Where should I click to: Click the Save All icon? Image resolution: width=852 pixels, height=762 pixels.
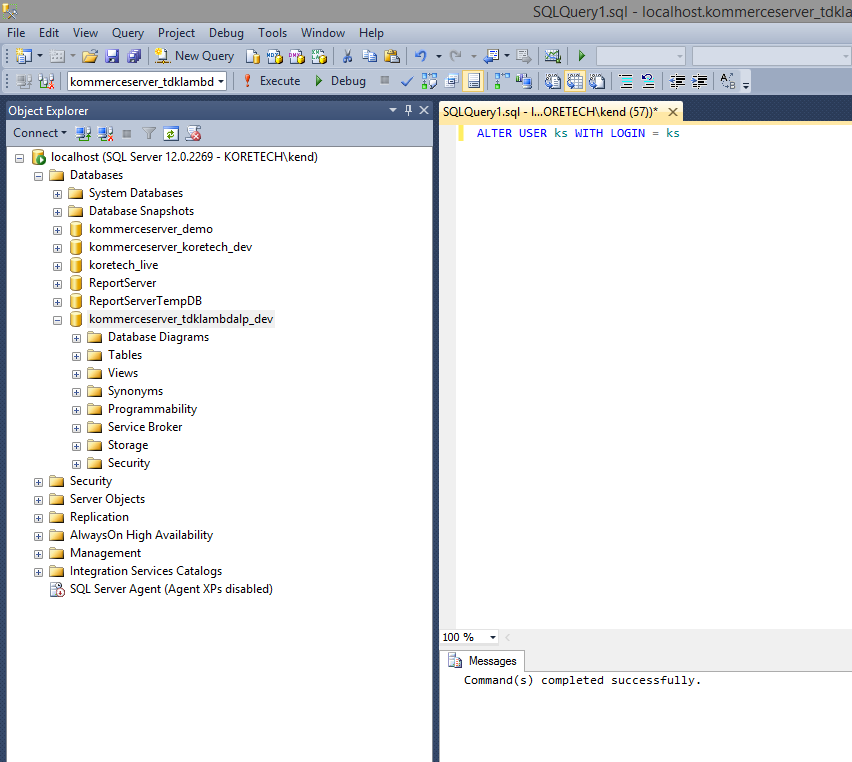click(134, 56)
